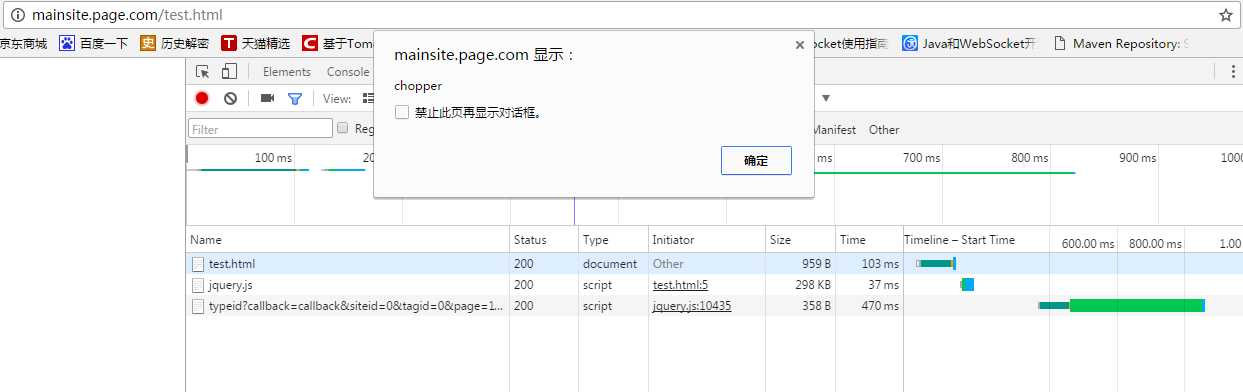
Task: Click the 358 B size cell
Action: (800, 306)
